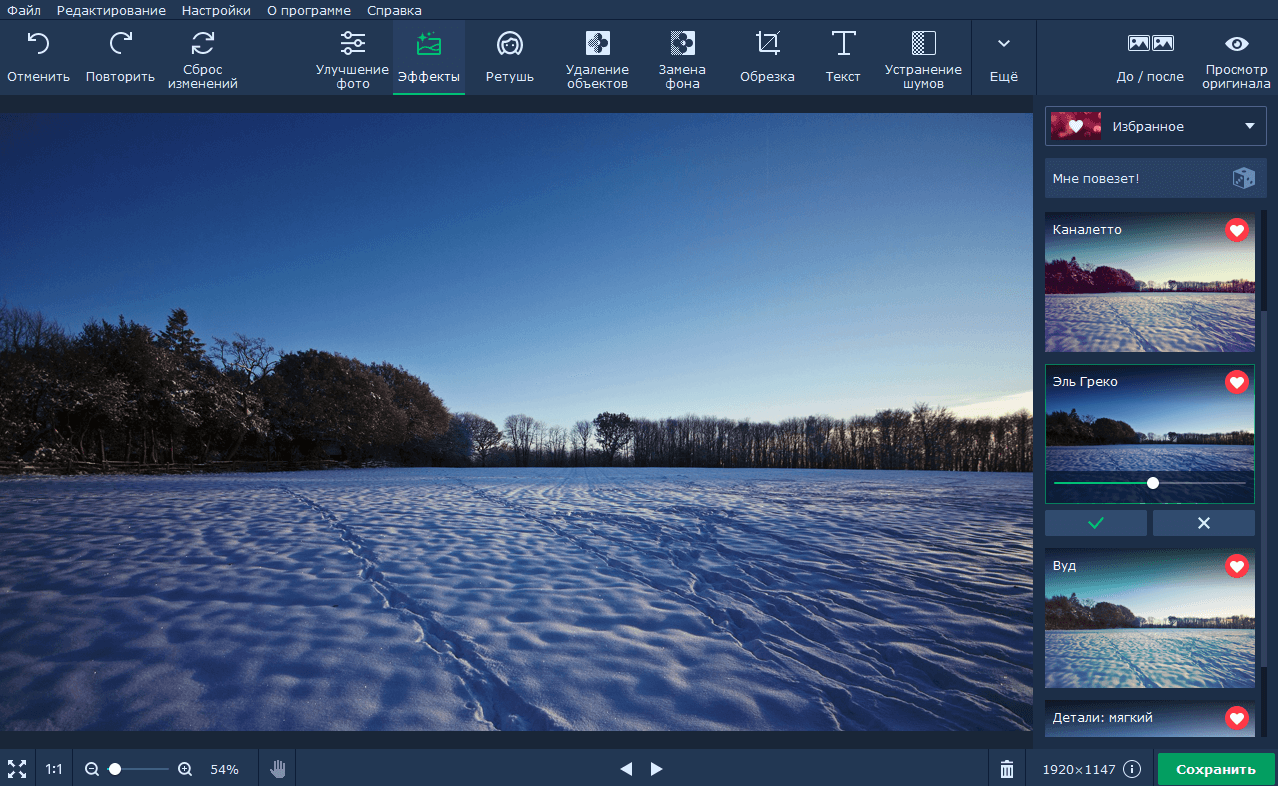Open the Retouch (Ретушь) tool
This screenshot has height=786, width=1278.
pos(510,57)
